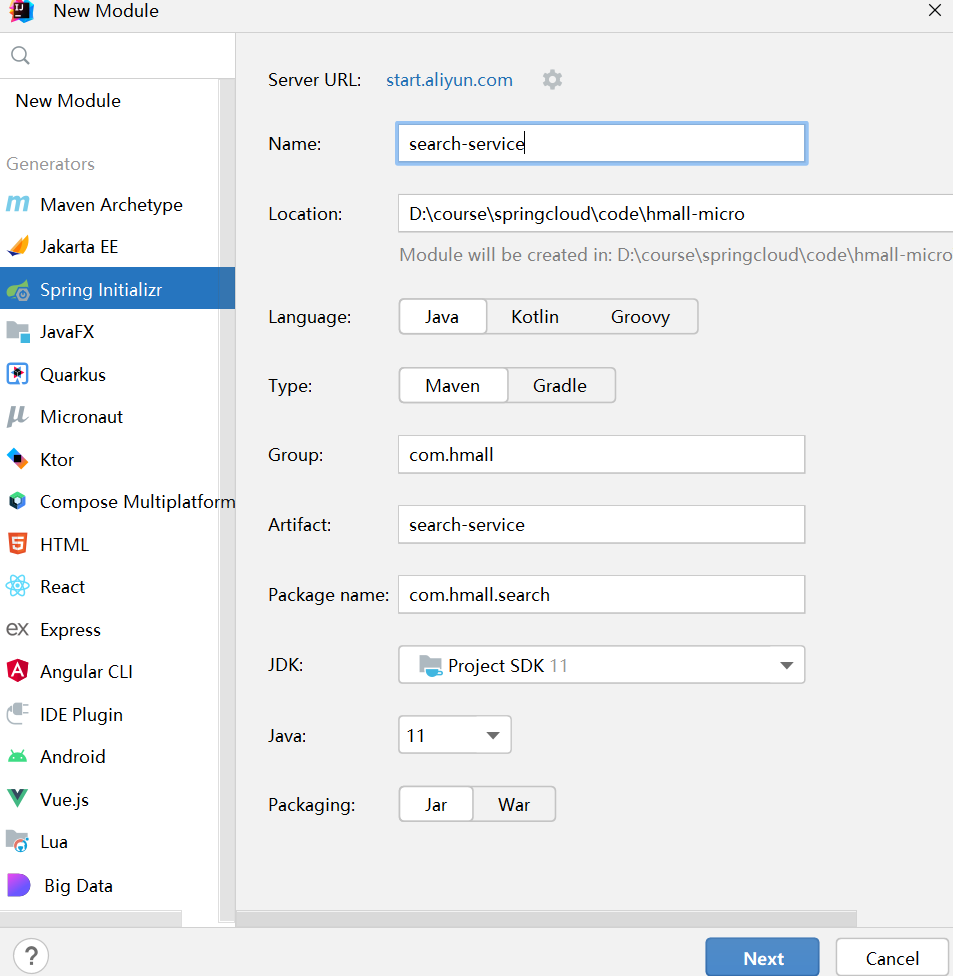953x976 pixels.
Task: Select the New Module list entry
Action: point(68,101)
